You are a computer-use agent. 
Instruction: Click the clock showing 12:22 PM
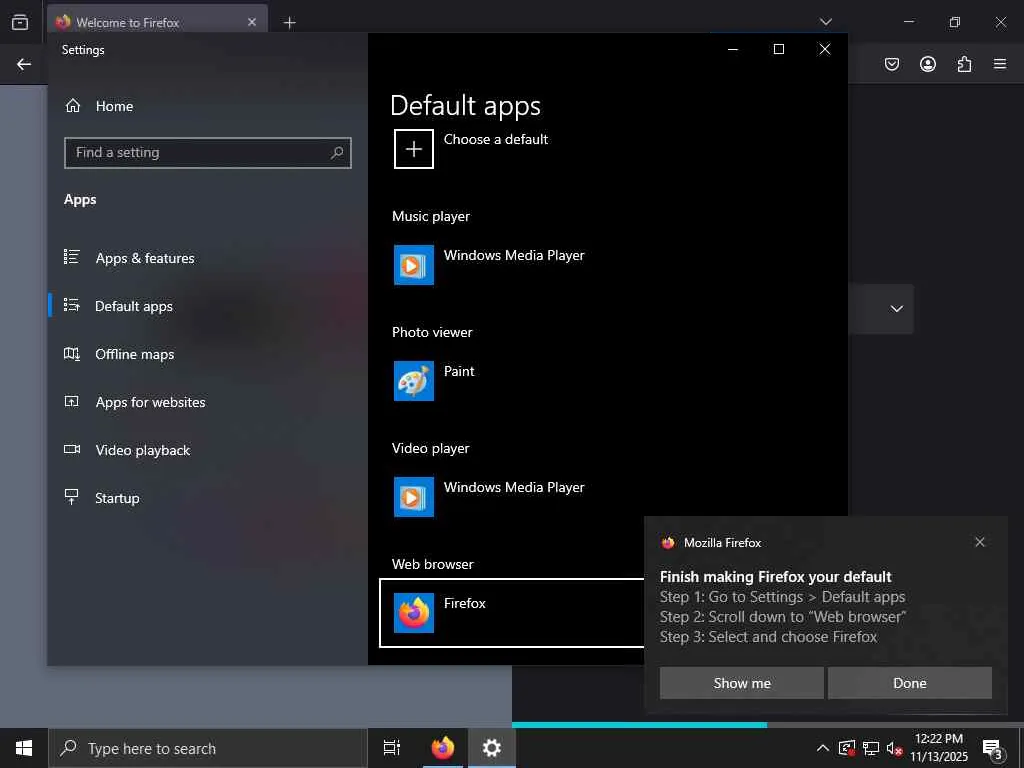[938, 739]
